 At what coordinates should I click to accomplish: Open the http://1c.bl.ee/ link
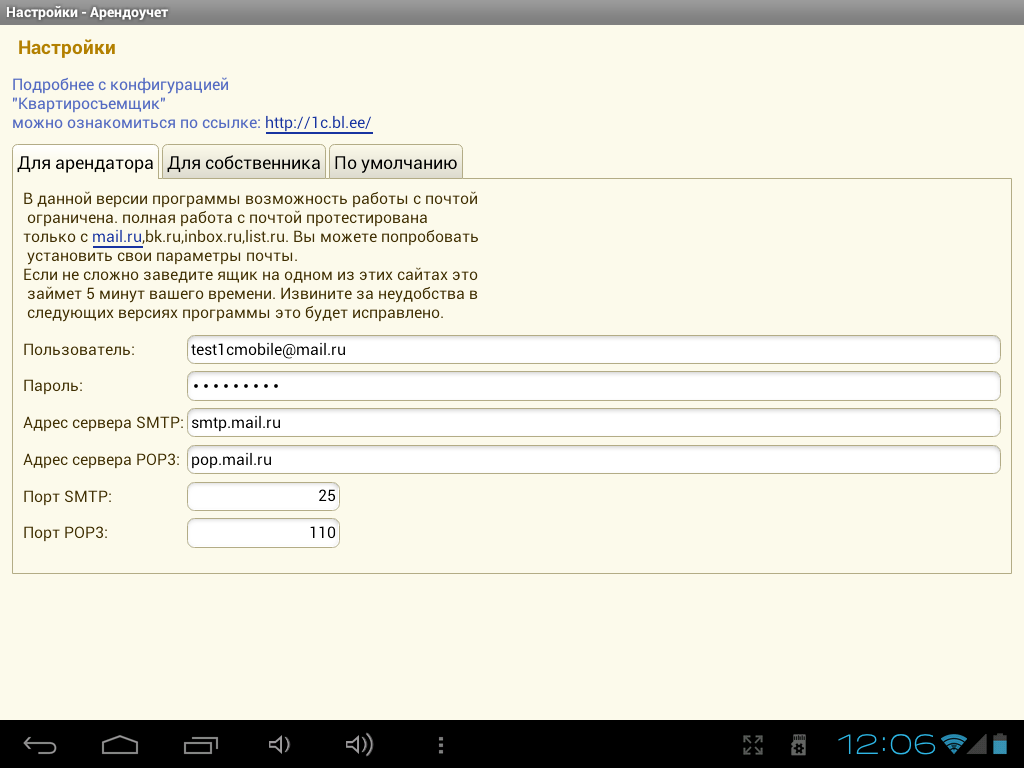point(319,123)
